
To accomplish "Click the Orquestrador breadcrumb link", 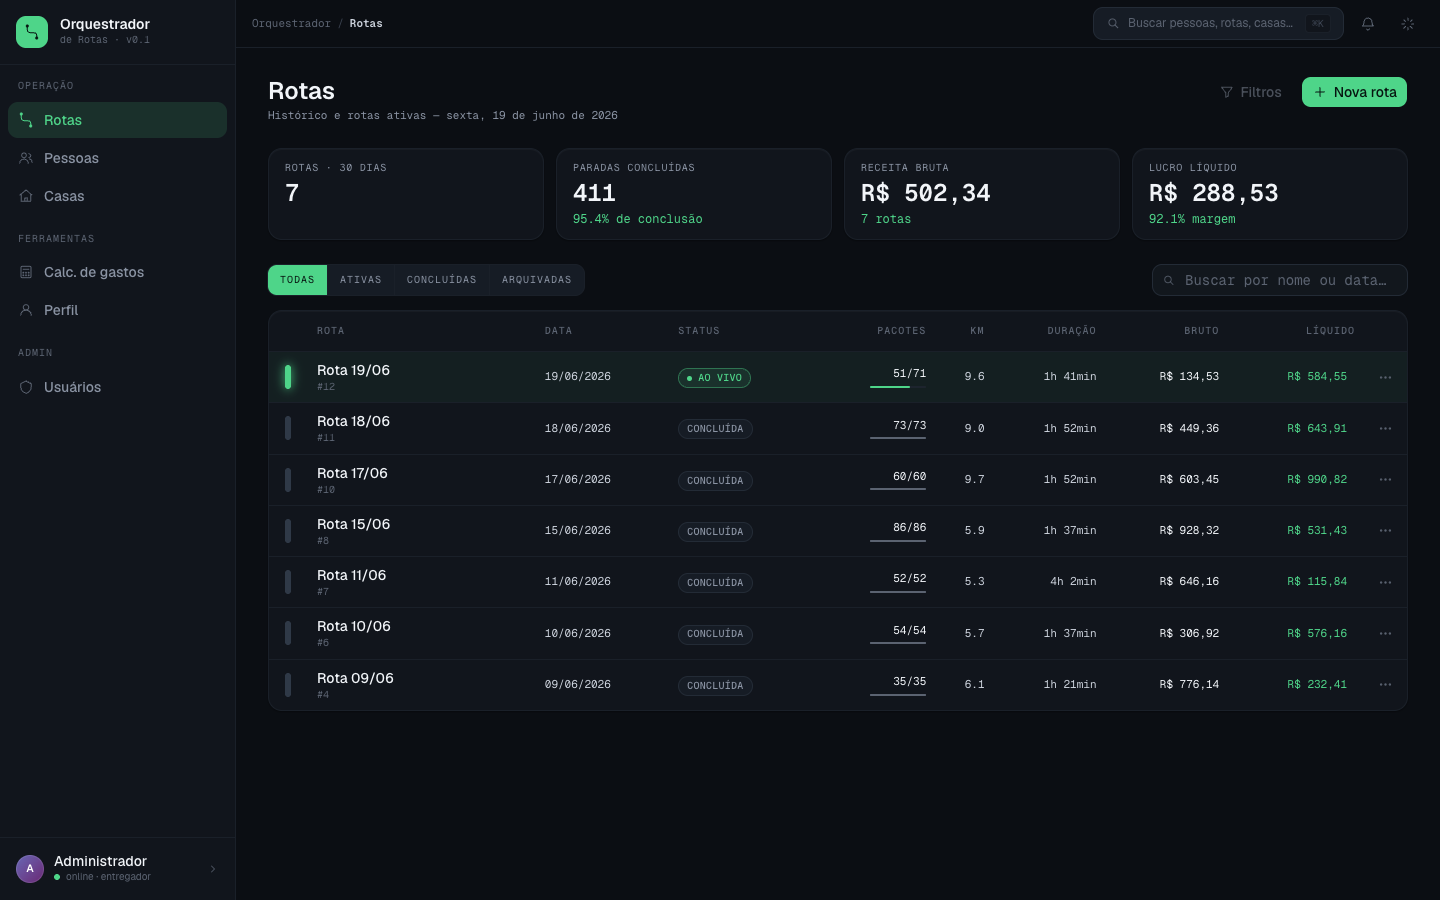I will (291, 23).
